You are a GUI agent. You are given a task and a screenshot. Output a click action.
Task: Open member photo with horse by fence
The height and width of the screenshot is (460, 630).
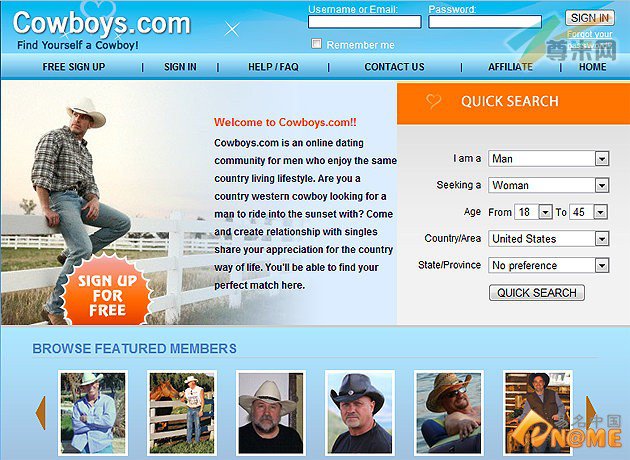[x=182, y=413]
